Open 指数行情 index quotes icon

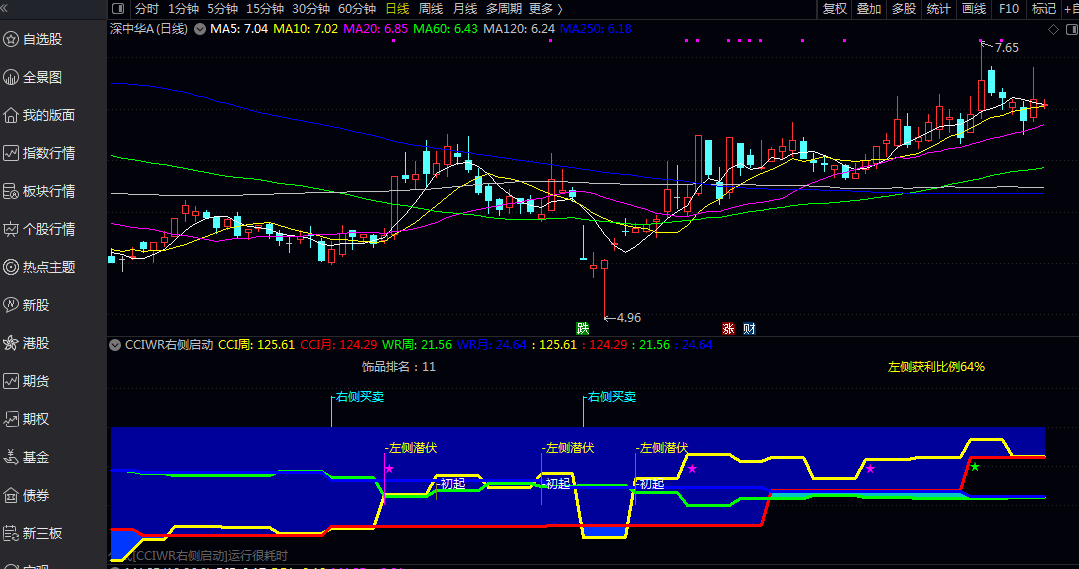[11, 153]
